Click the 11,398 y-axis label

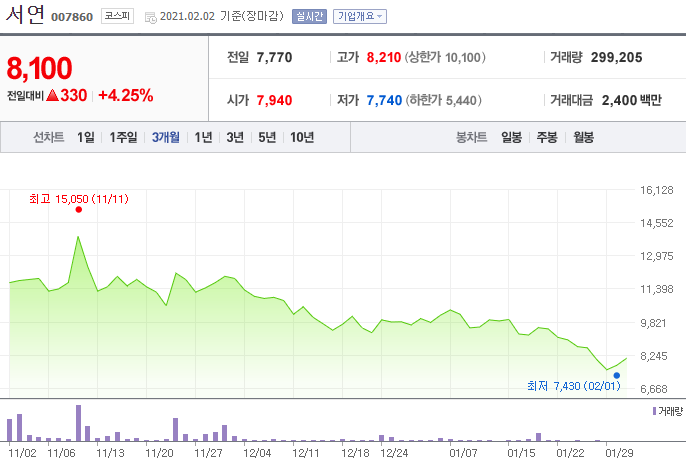657,289
